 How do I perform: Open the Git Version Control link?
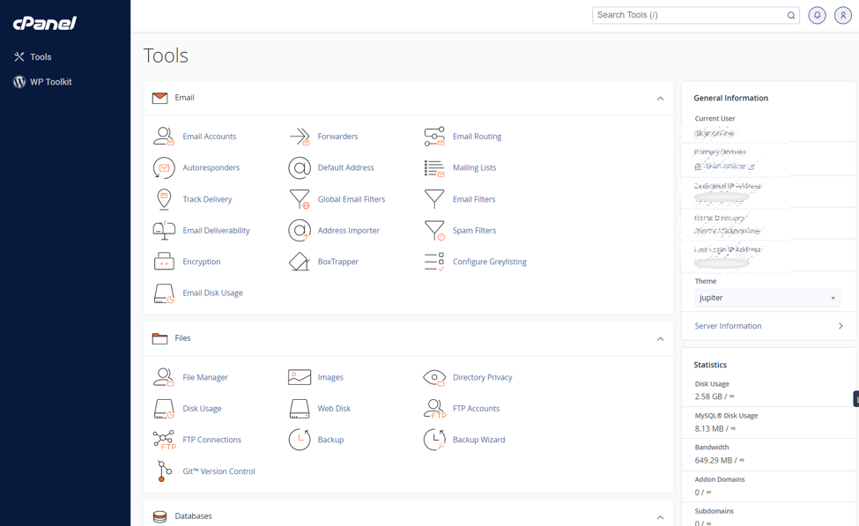219,471
